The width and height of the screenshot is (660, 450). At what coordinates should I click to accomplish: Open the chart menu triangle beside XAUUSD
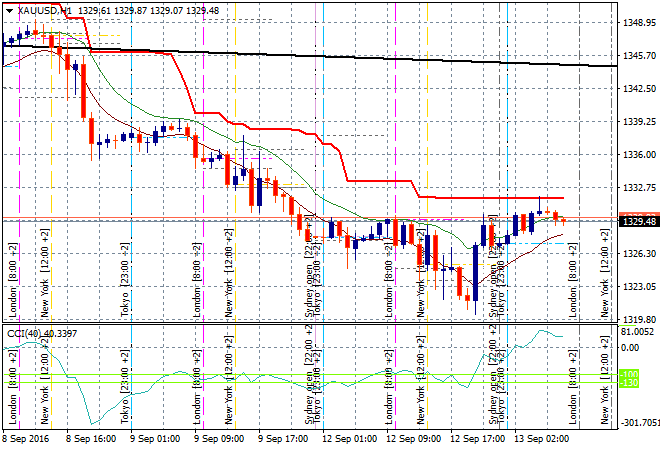coord(9,9)
